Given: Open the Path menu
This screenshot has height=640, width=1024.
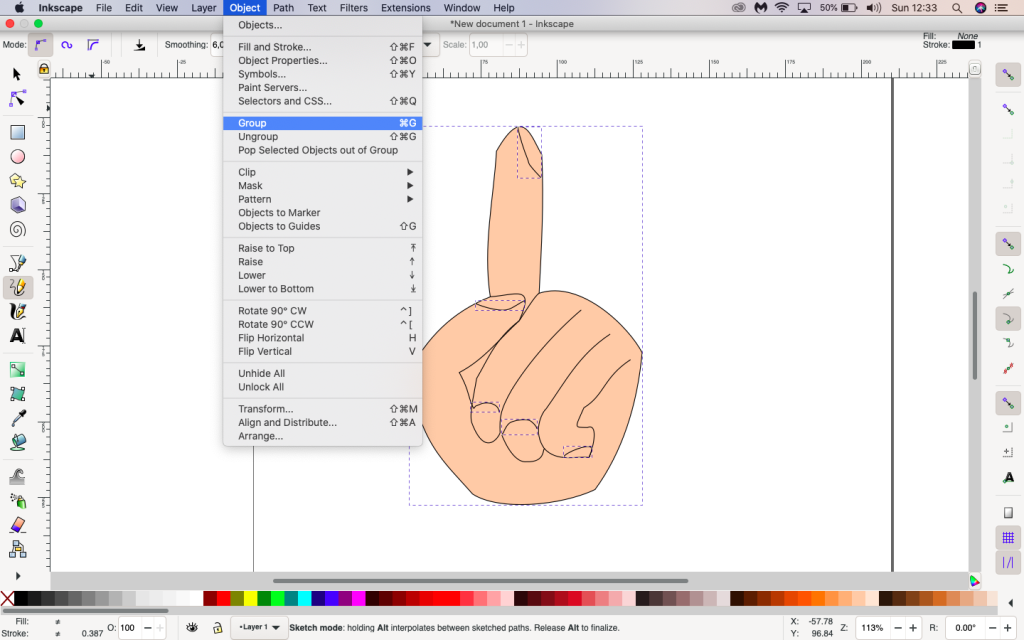Looking at the screenshot, I should [283, 8].
